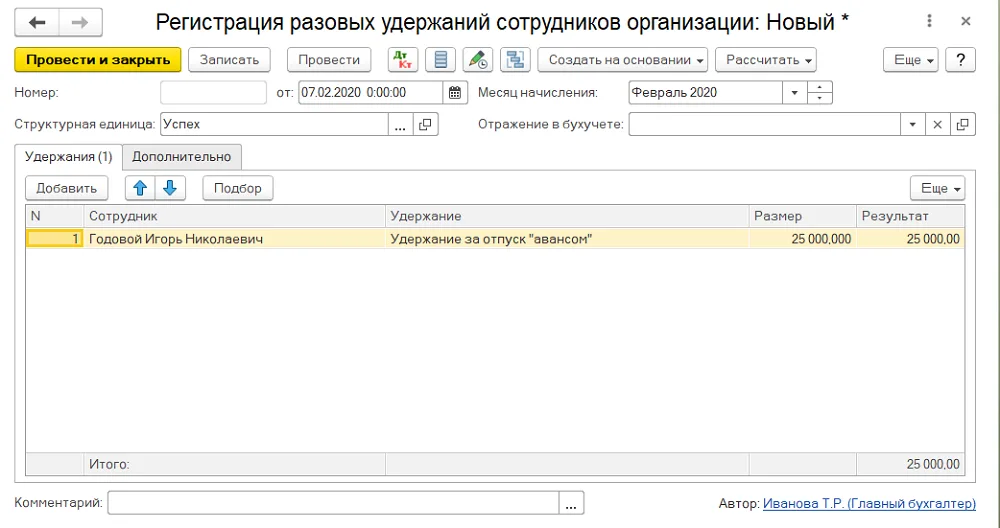The width and height of the screenshot is (1000, 528).
Task: Expand Отражение в бухучете dropdown arrow
Action: (x=913, y=124)
